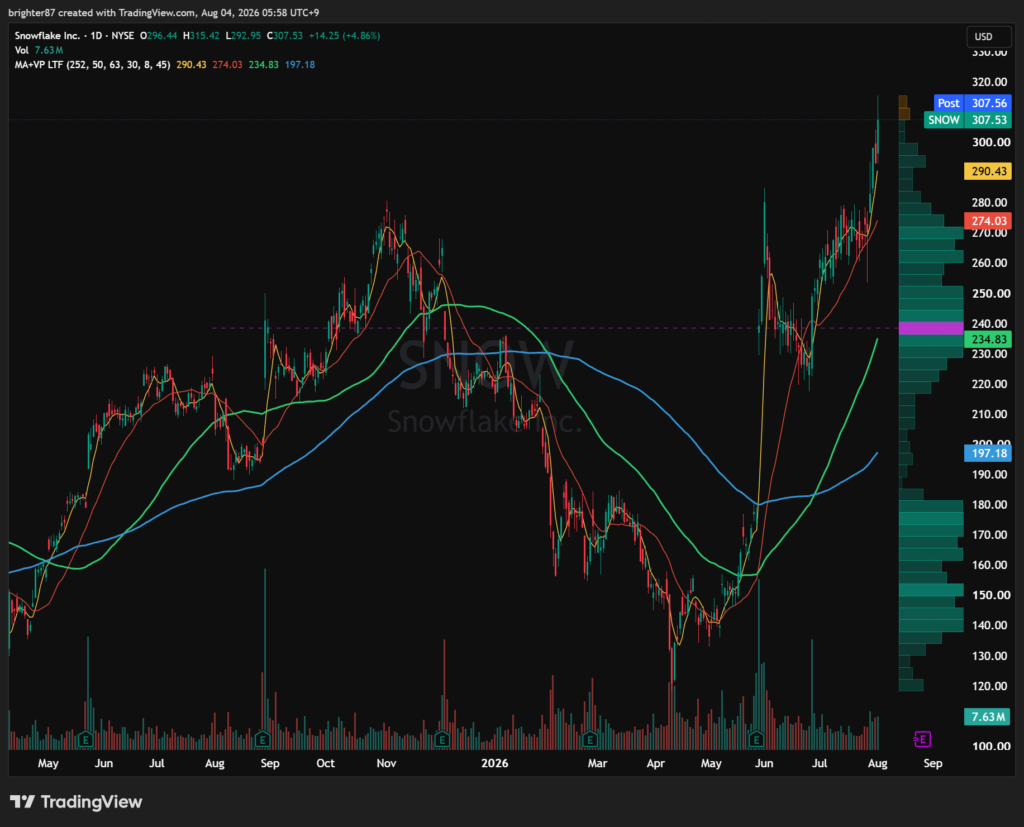Click the Nov label on the time axis

click(x=387, y=763)
